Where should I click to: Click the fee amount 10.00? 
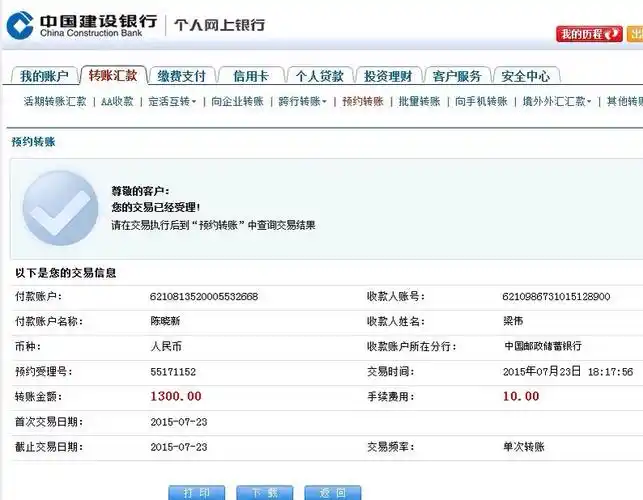521,396
